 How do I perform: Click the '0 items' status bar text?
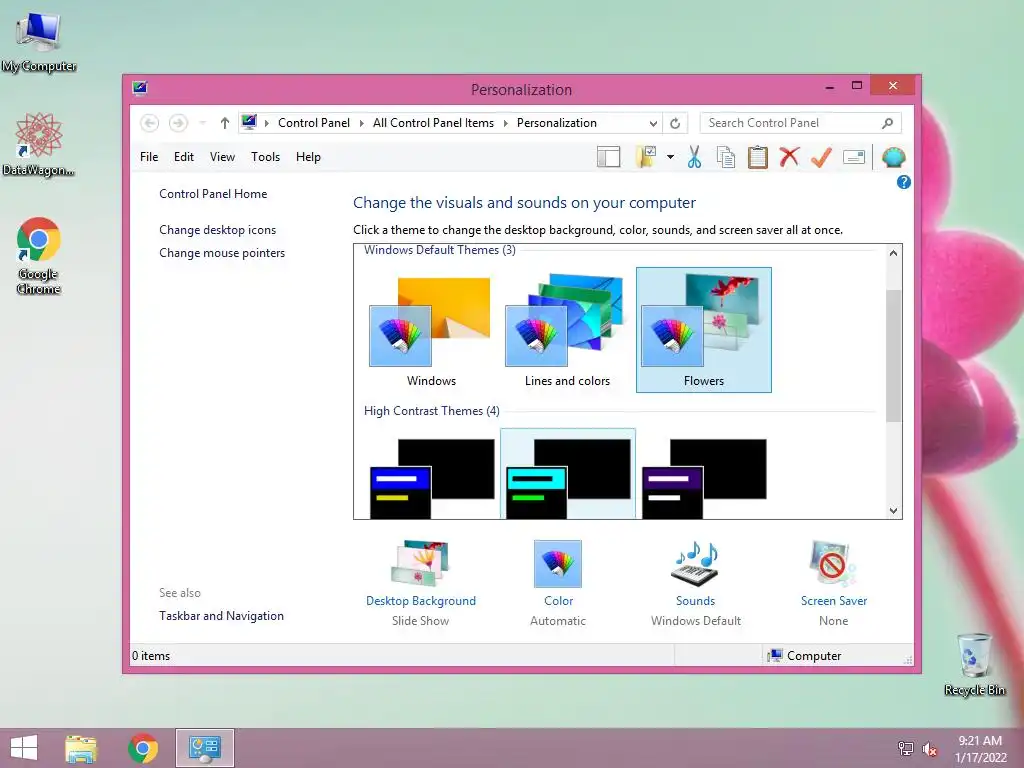pos(151,656)
